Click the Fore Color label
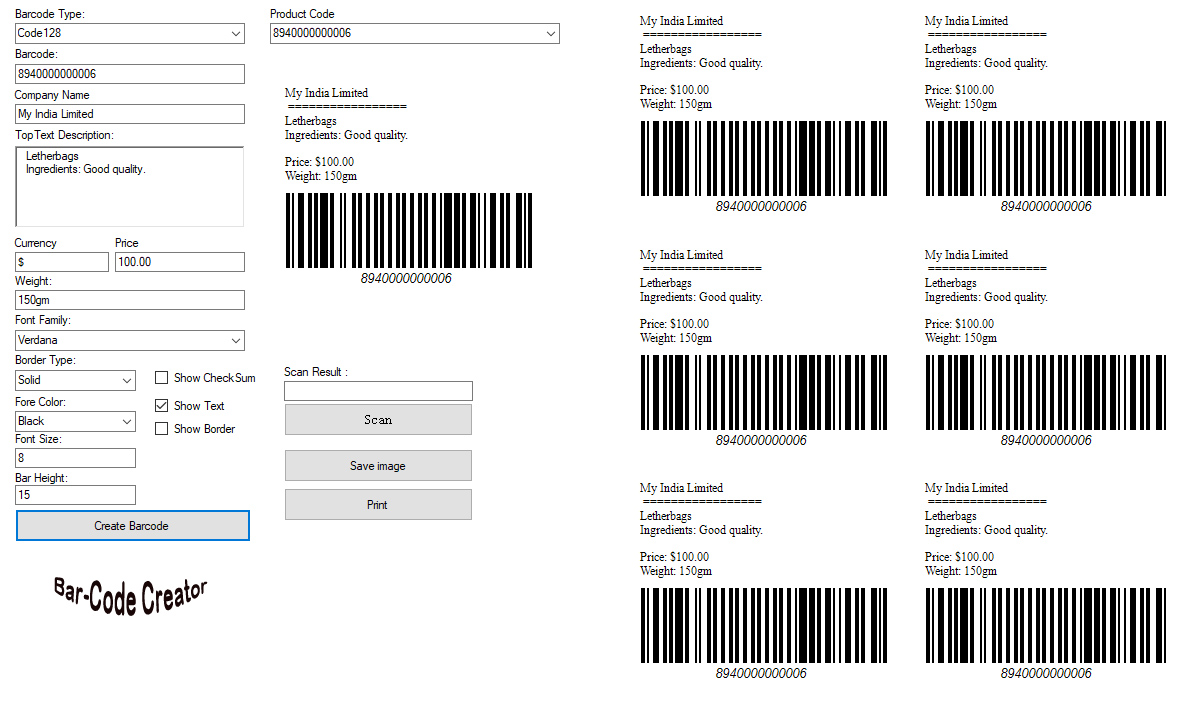 tap(41, 402)
